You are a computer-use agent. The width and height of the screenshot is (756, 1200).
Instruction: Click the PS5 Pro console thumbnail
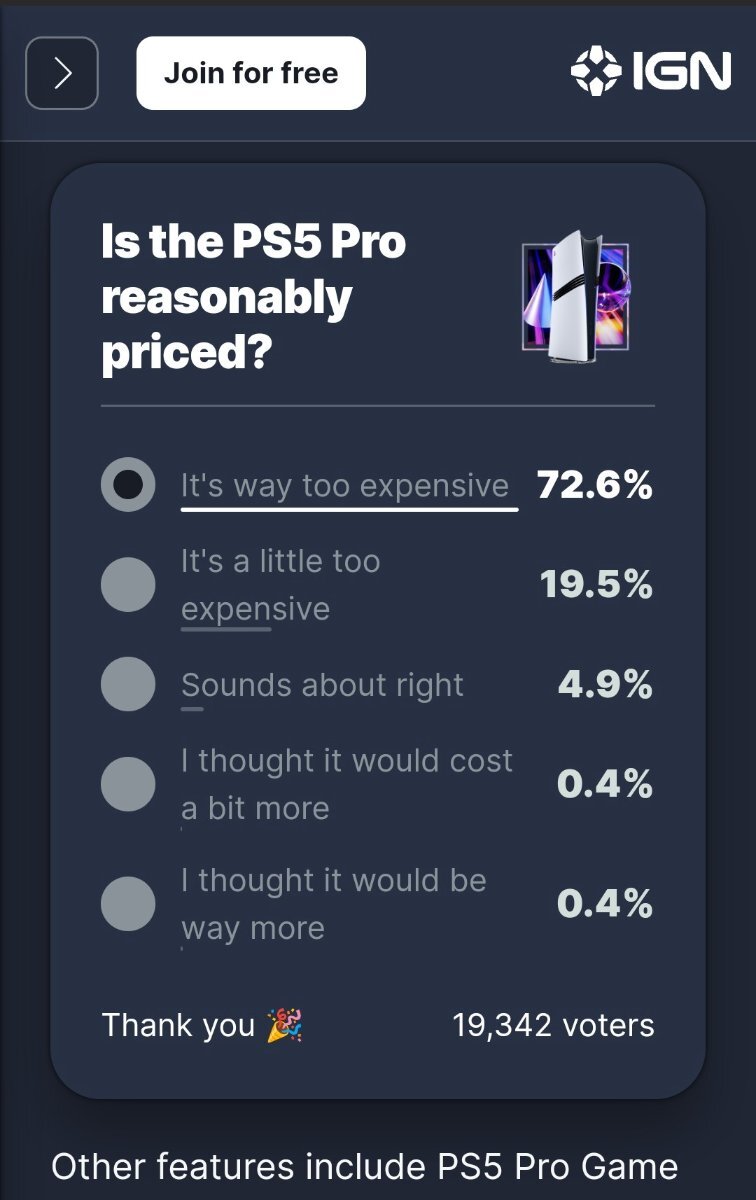[x=575, y=297]
